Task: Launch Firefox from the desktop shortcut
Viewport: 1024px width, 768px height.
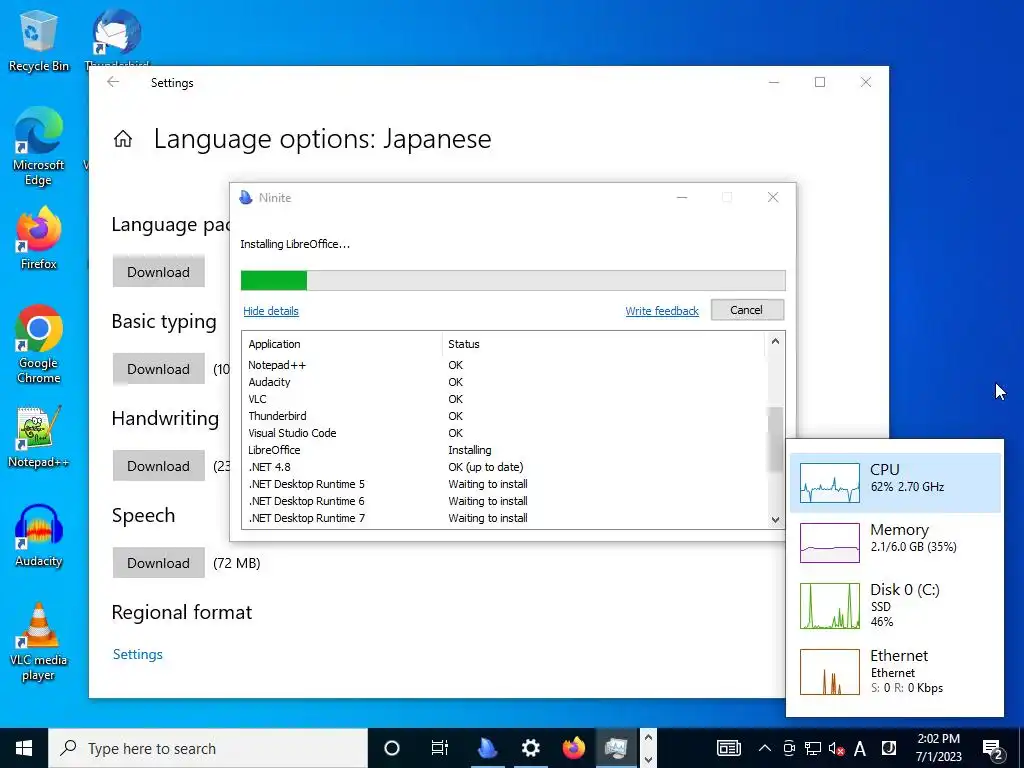Action: (38, 238)
